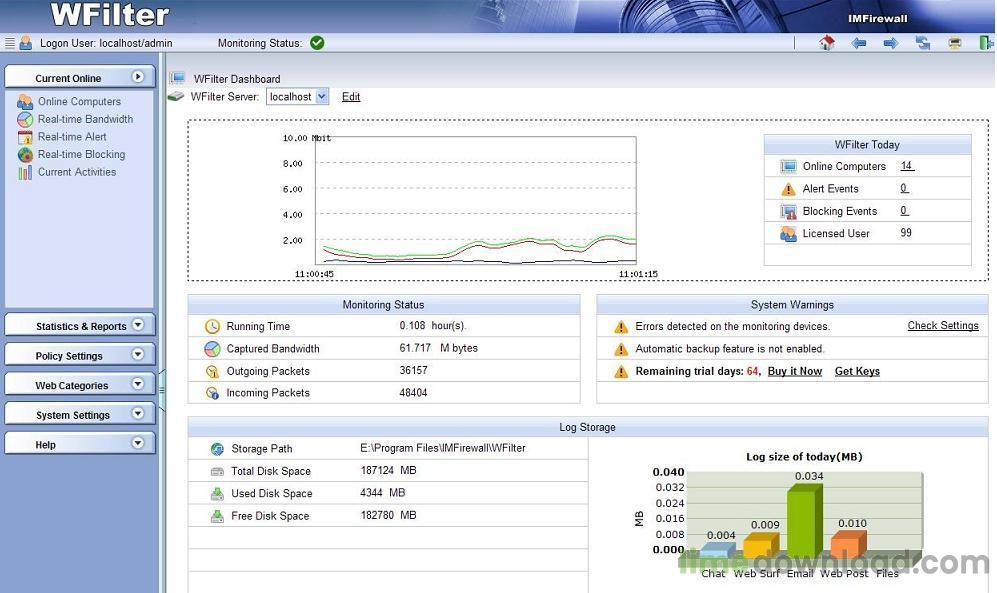997x593 pixels.
Task: Open the Home icon in top toolbar
Action: point(827,43)
